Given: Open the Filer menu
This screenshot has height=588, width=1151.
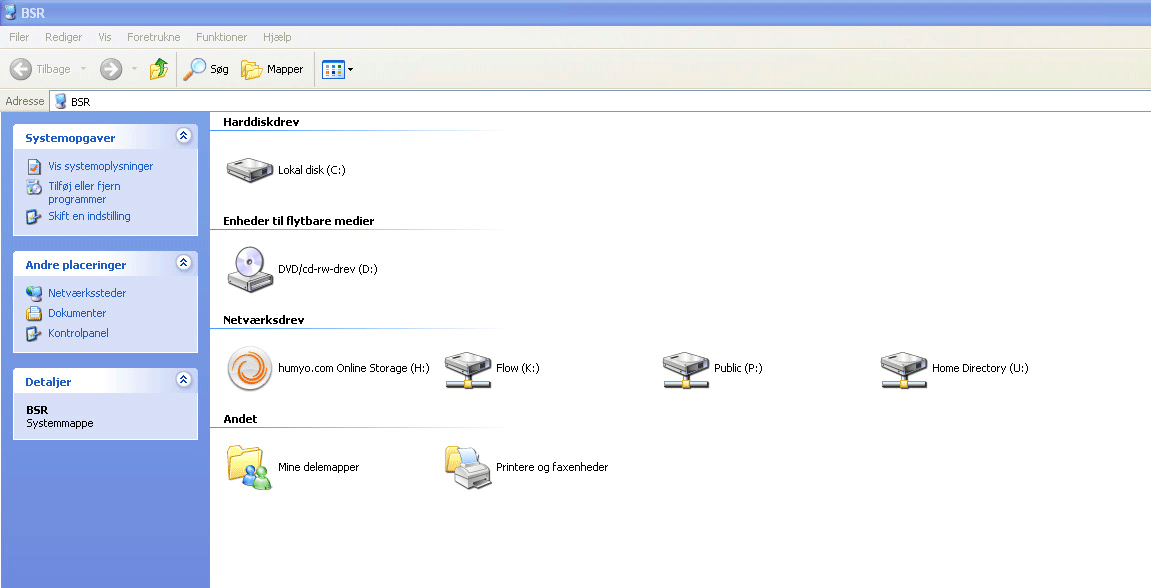Looking at the screenshot, I should (x=19, y=37).
